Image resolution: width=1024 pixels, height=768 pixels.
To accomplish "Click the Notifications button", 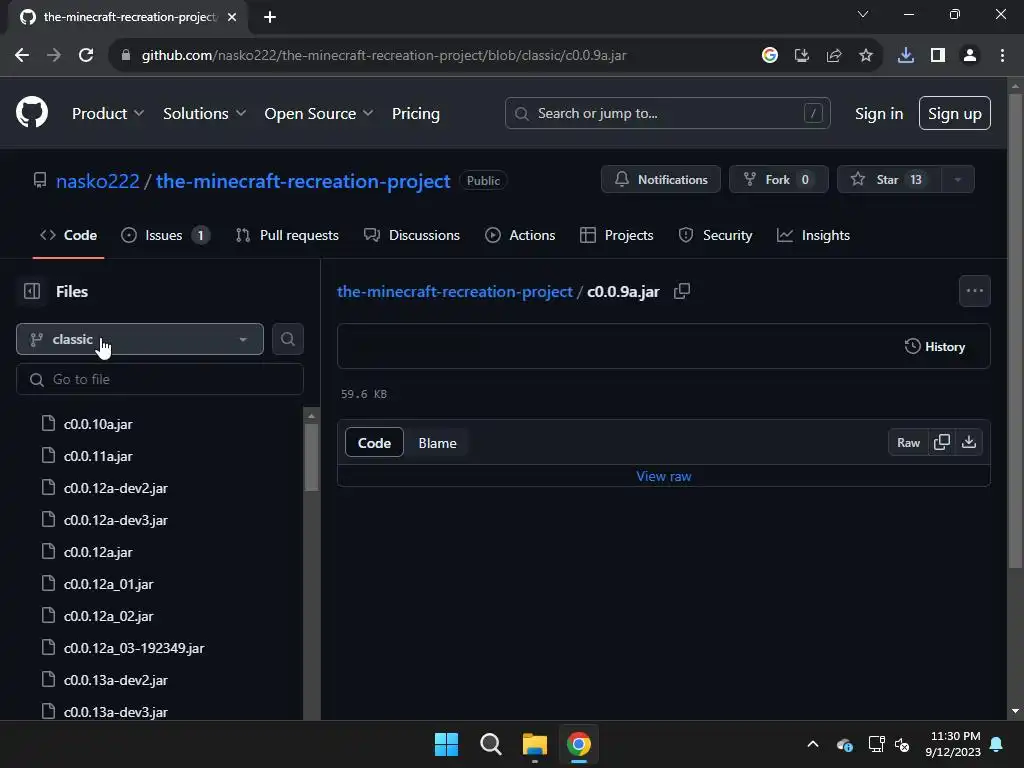I will tap(661, 180).
